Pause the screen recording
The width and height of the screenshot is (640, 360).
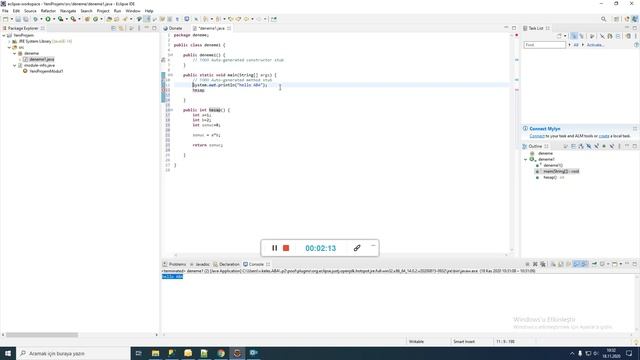click(274, 248)
